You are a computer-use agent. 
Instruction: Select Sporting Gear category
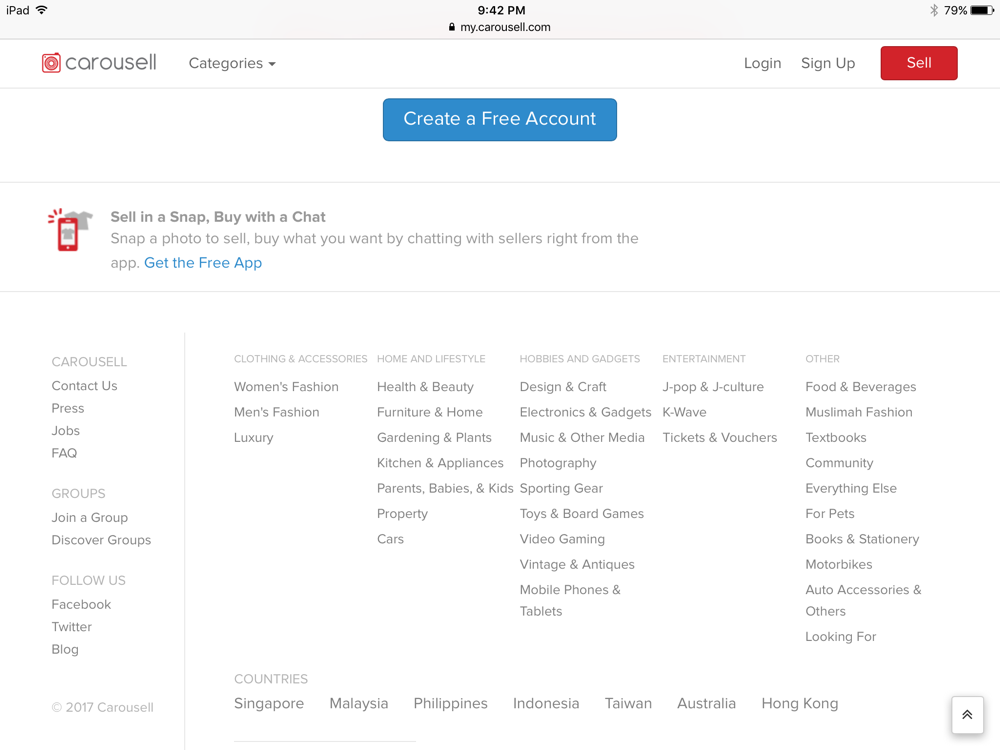pyautogui.click(x=561, y=489)
